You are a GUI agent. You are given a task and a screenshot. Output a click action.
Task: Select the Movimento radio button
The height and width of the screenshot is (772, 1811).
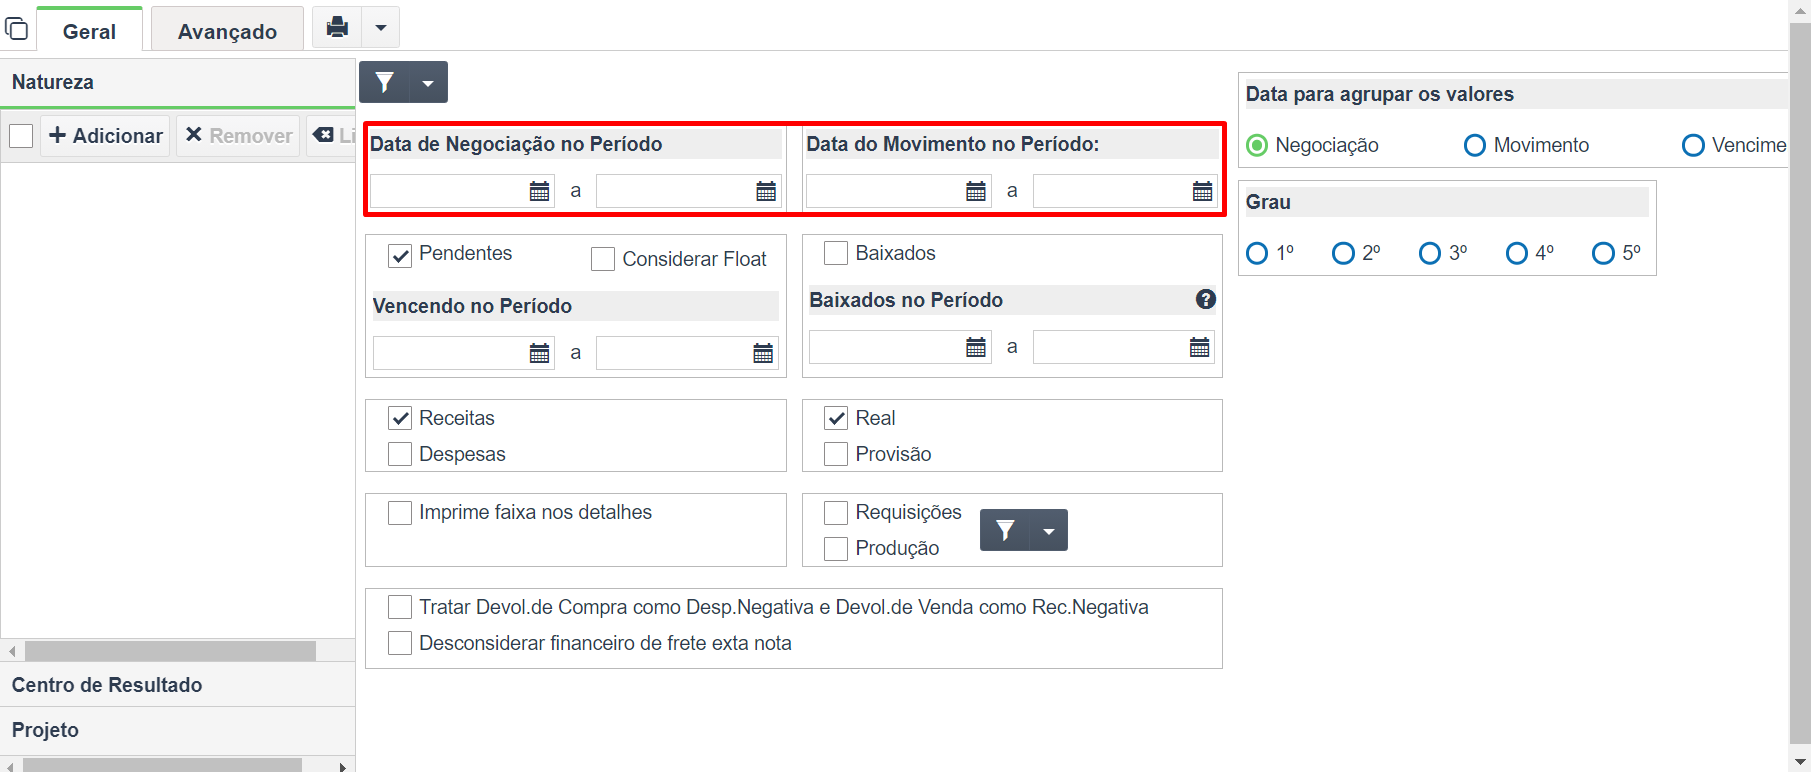[x=1474, y=145]
